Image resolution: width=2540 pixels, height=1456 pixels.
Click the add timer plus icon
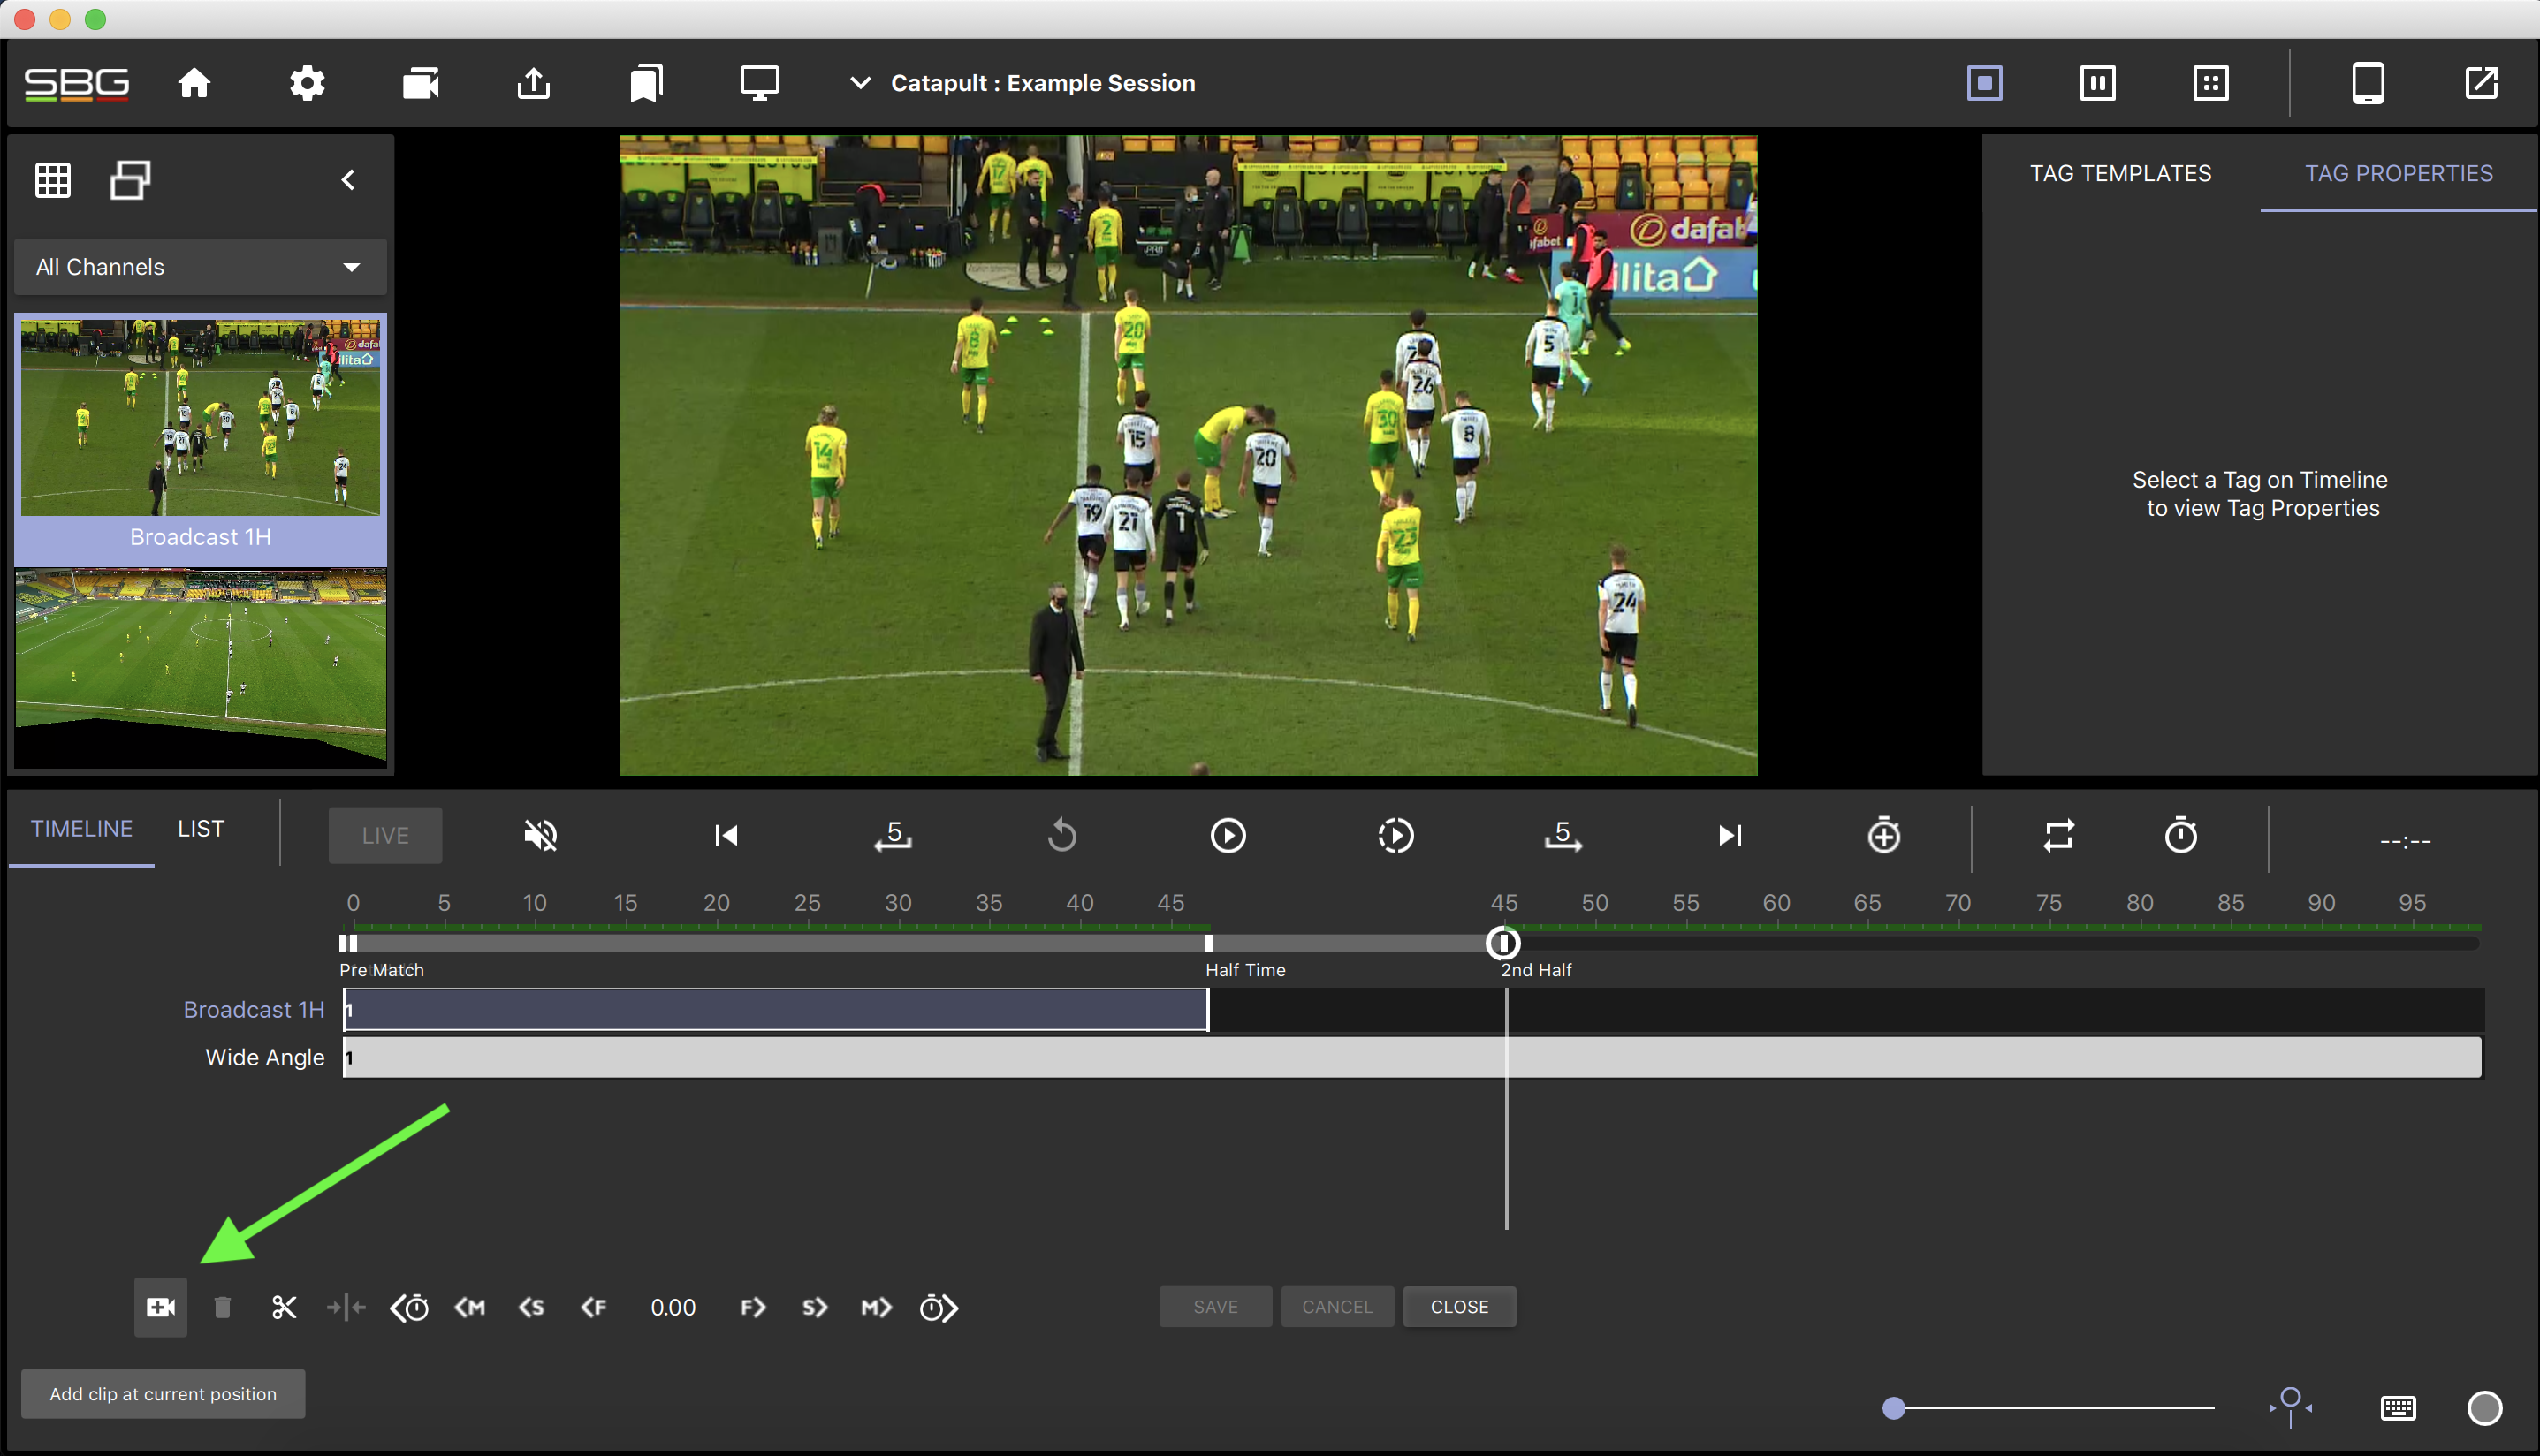pyautogui.click(x=1884, y=835)
